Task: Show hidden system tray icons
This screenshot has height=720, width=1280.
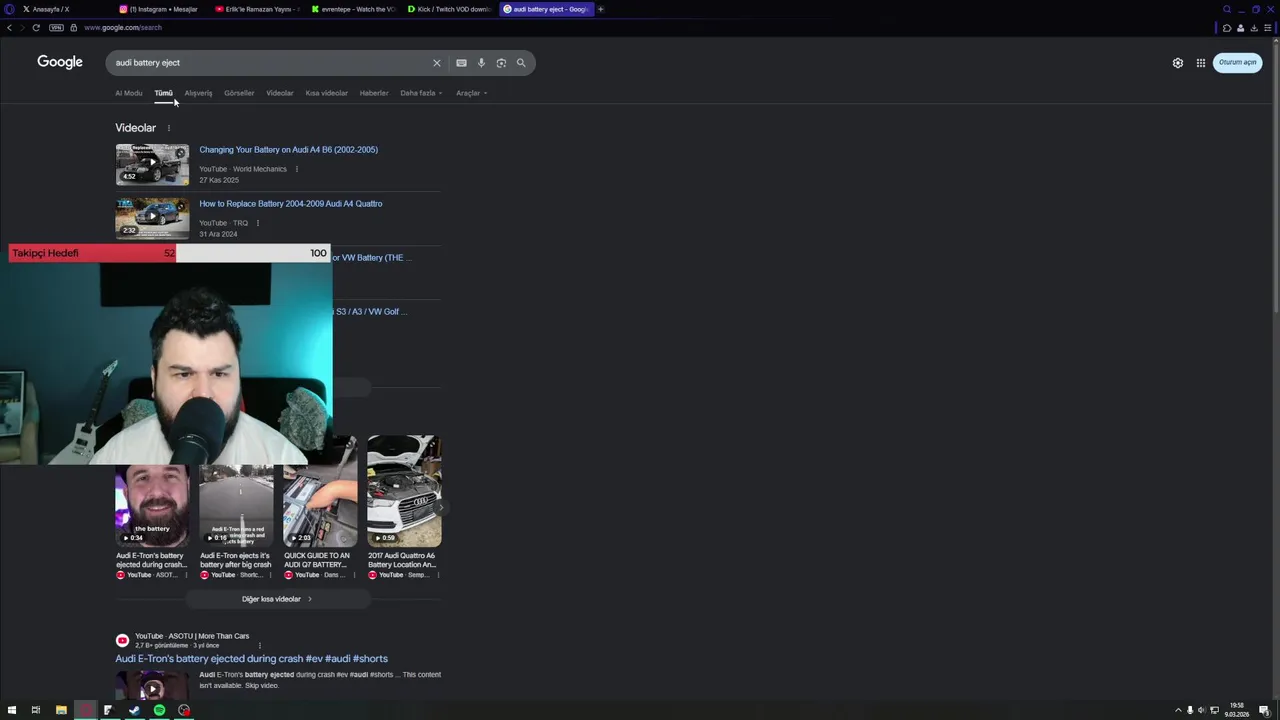Action: (1177, 710)
